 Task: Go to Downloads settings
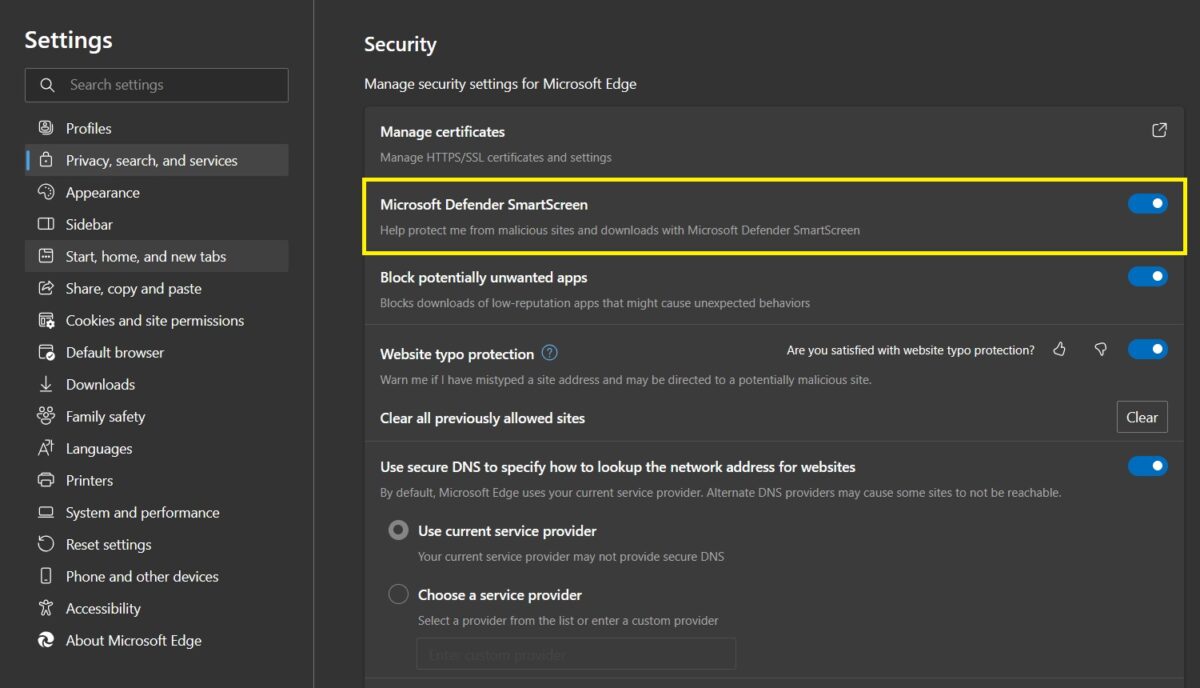tap(157, 384)
